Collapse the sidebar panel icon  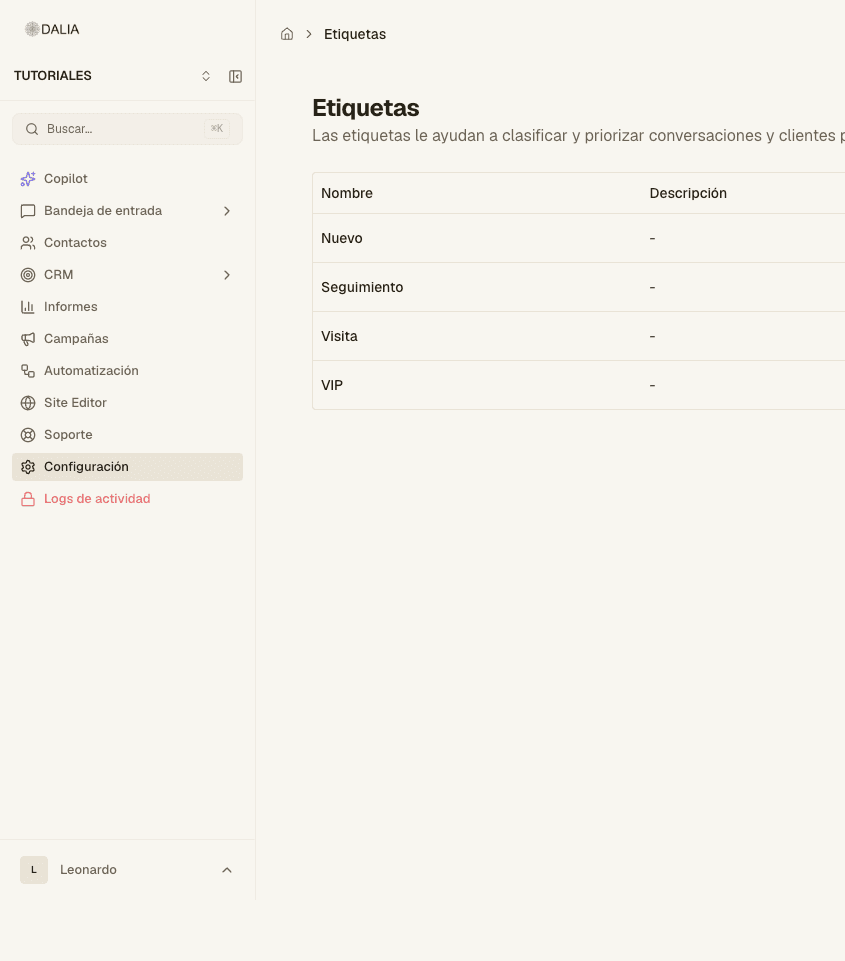[235, 76]
